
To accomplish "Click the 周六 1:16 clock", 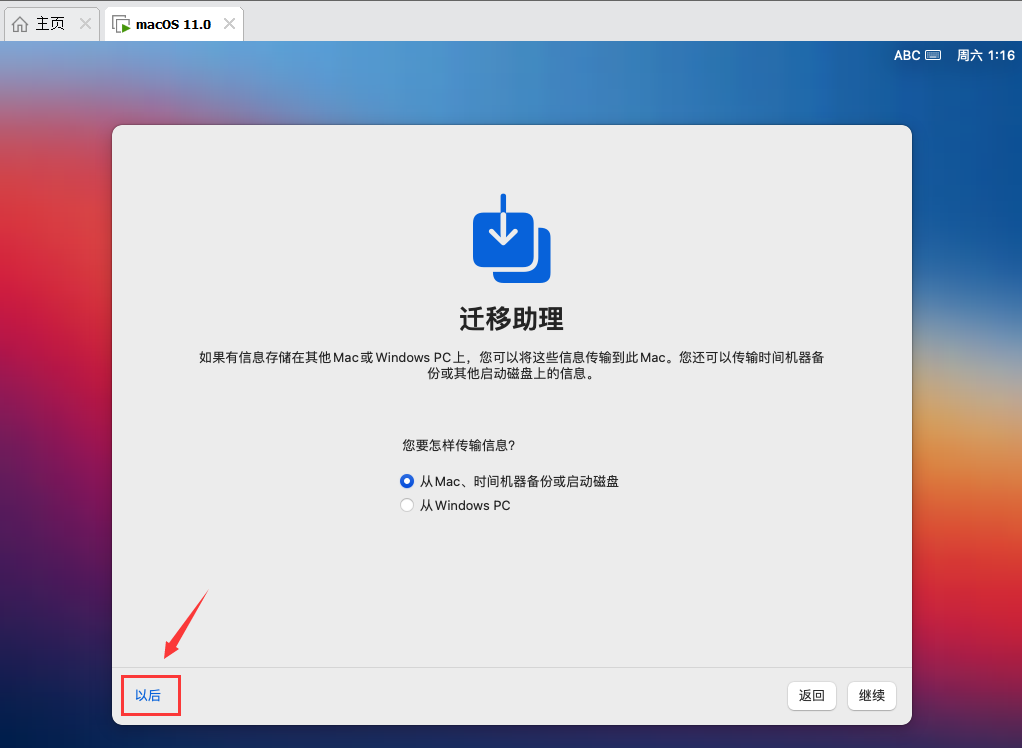I will [x=986, y=55].
